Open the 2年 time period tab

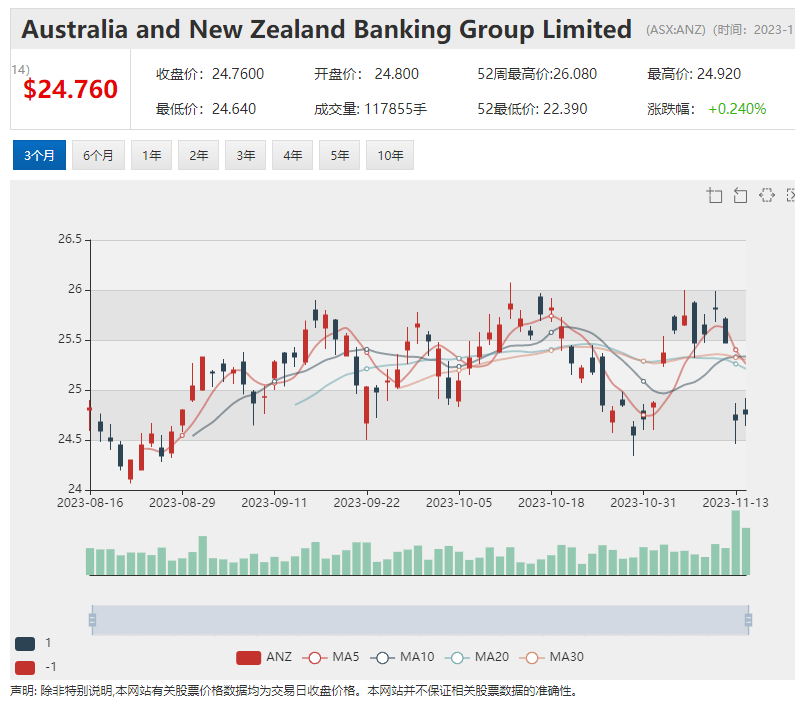coord(199,155)
